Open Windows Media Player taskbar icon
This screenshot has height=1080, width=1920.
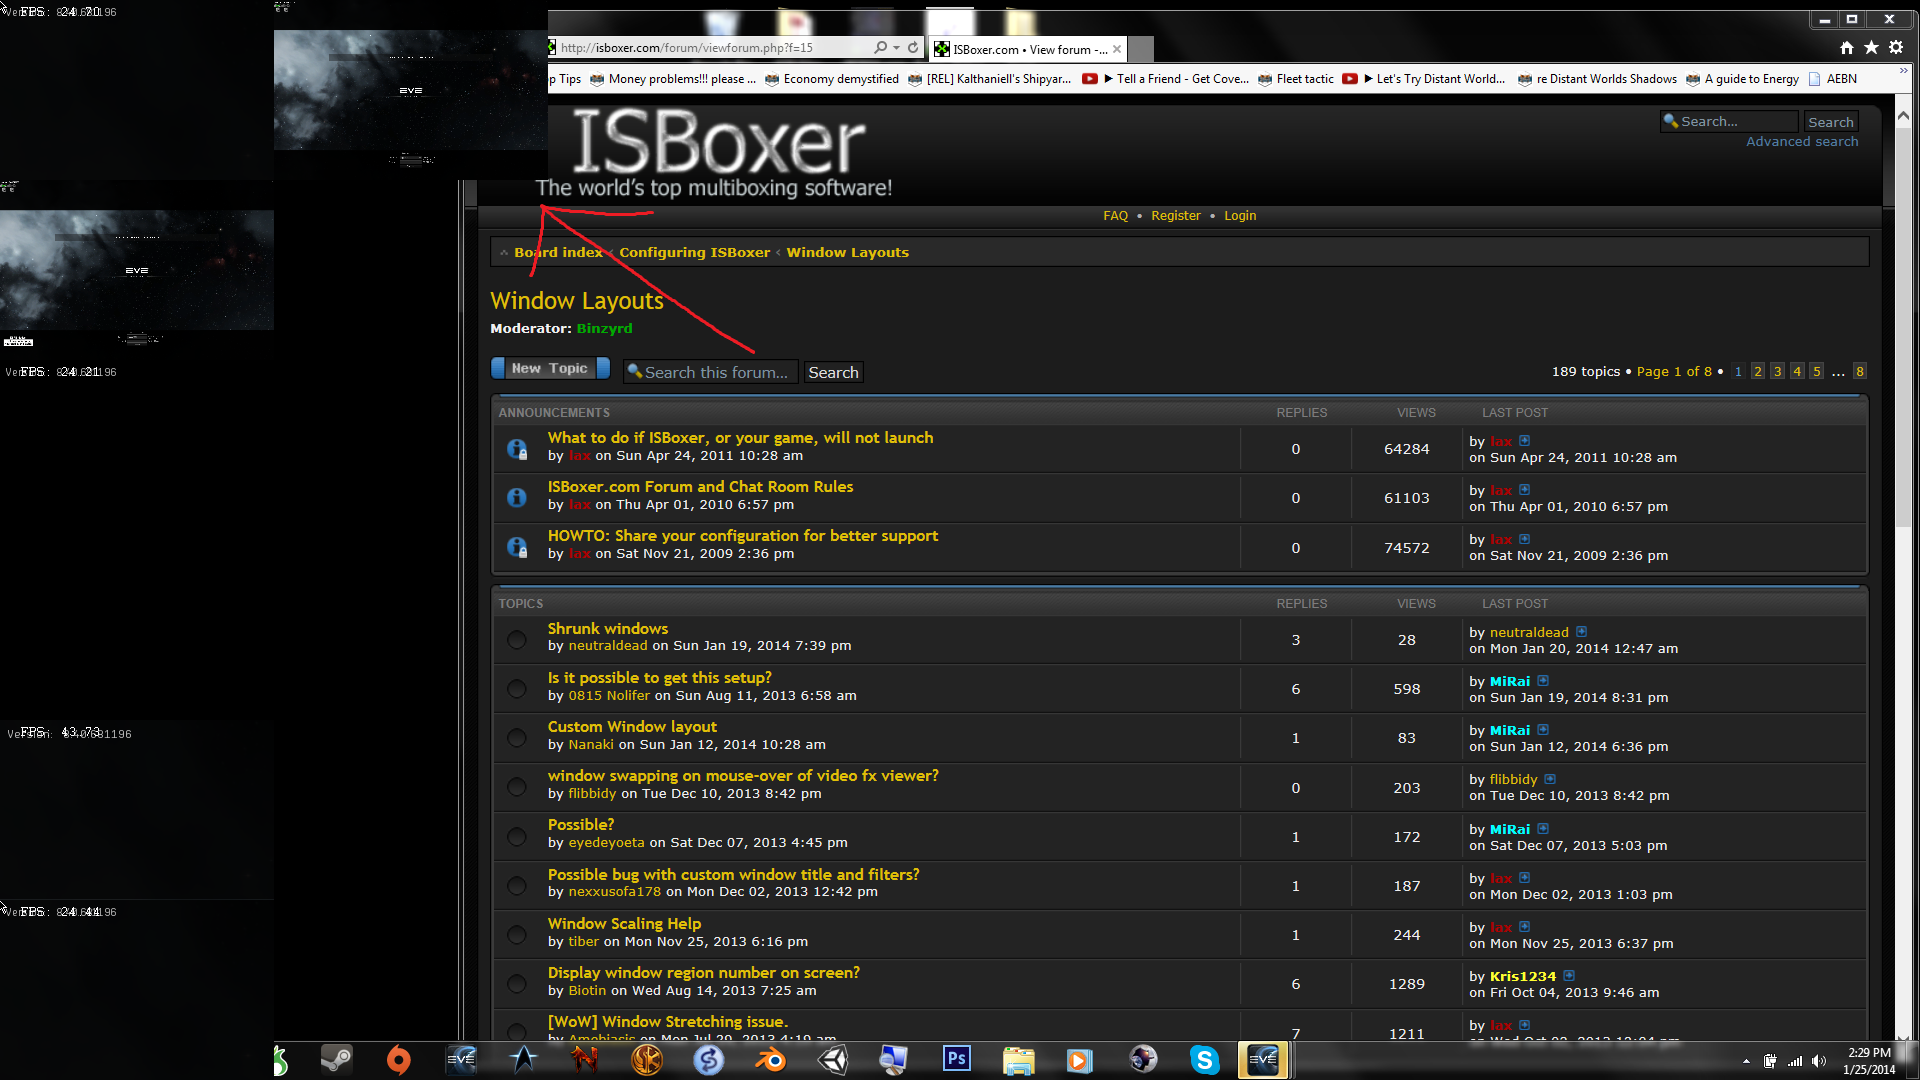click(x=1081, y=1060)
